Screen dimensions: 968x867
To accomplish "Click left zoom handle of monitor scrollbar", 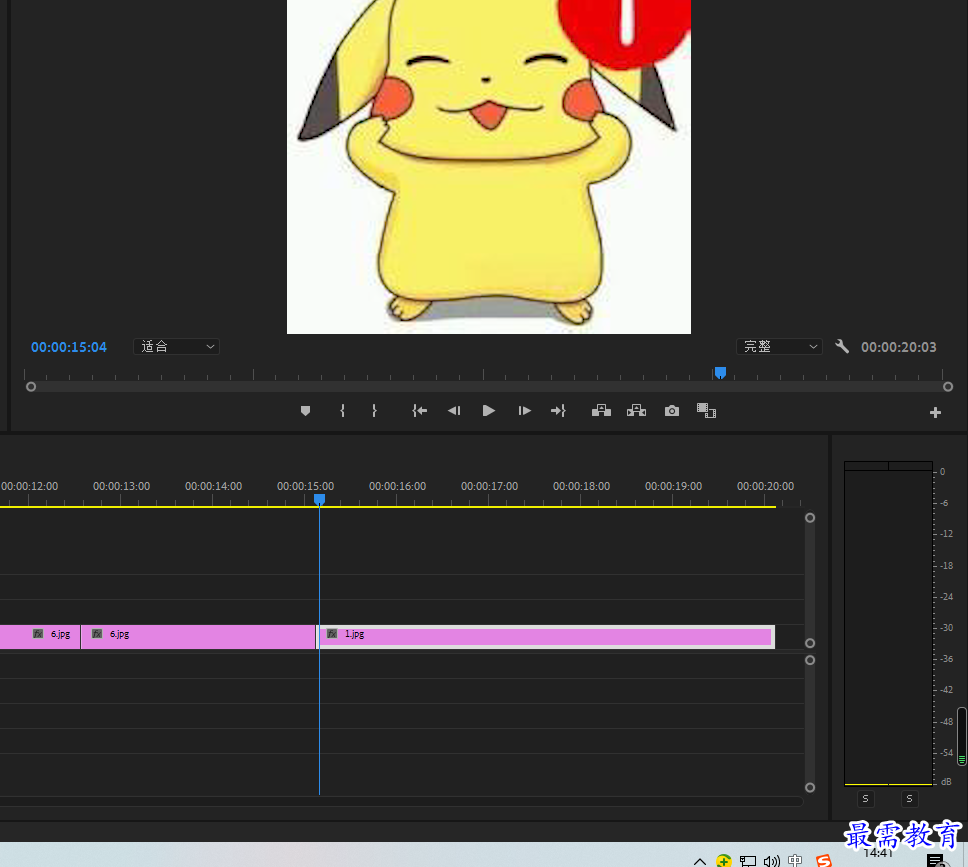I will click(x=31, y=387).
